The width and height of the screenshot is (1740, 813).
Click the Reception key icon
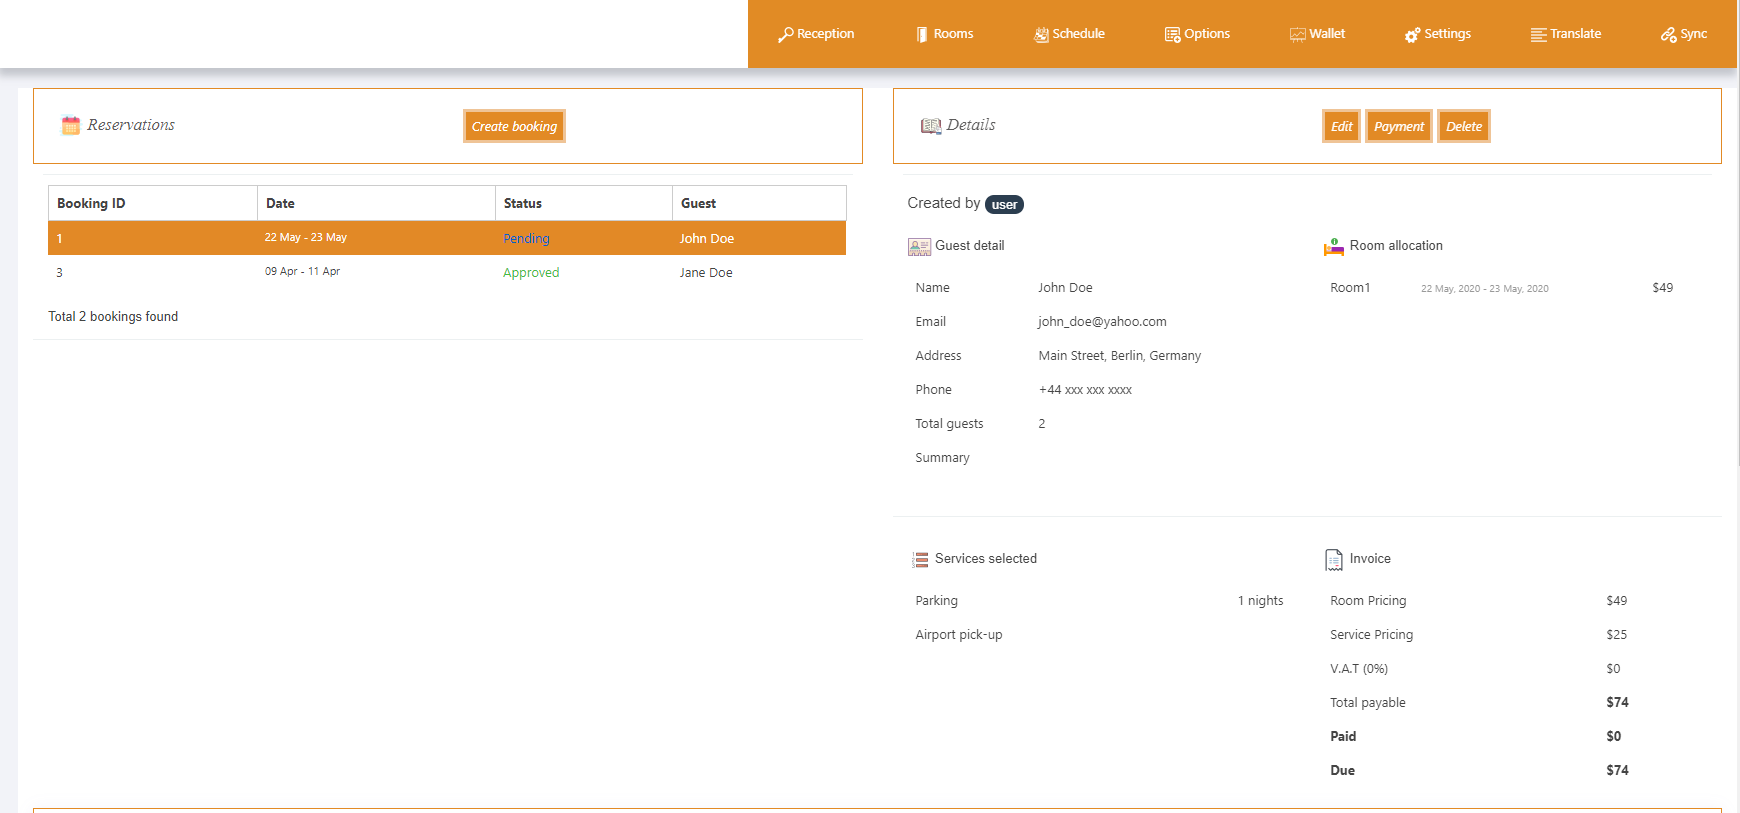click(786, 35)
